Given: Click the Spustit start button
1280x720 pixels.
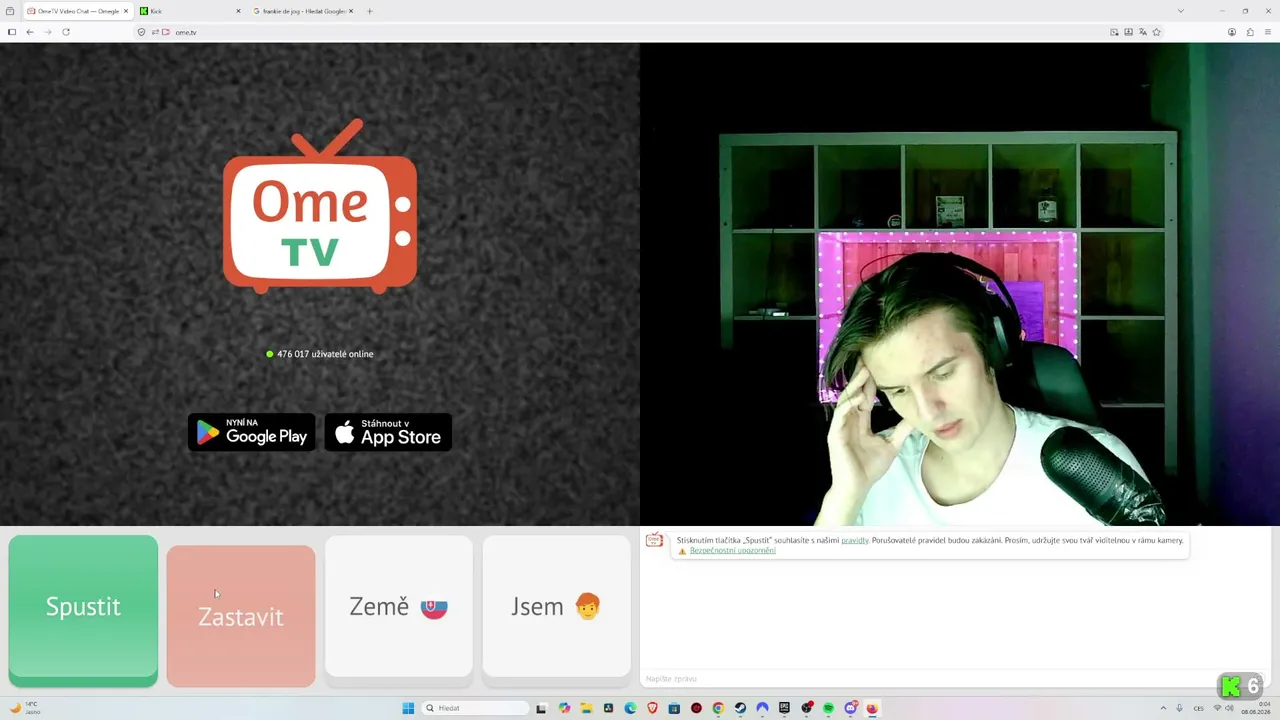Looking at the screenshot, I should 83,610.
